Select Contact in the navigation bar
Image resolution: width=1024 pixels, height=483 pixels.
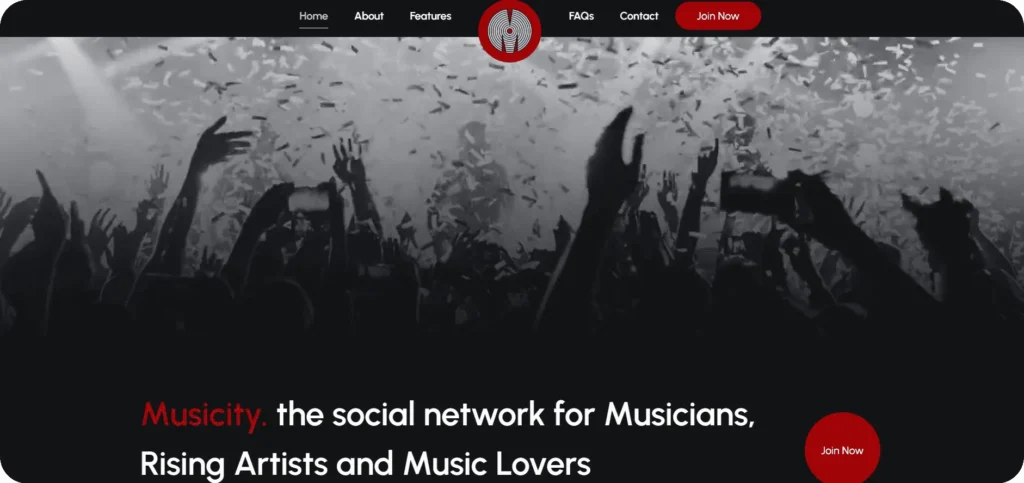(x=639, y=16)
